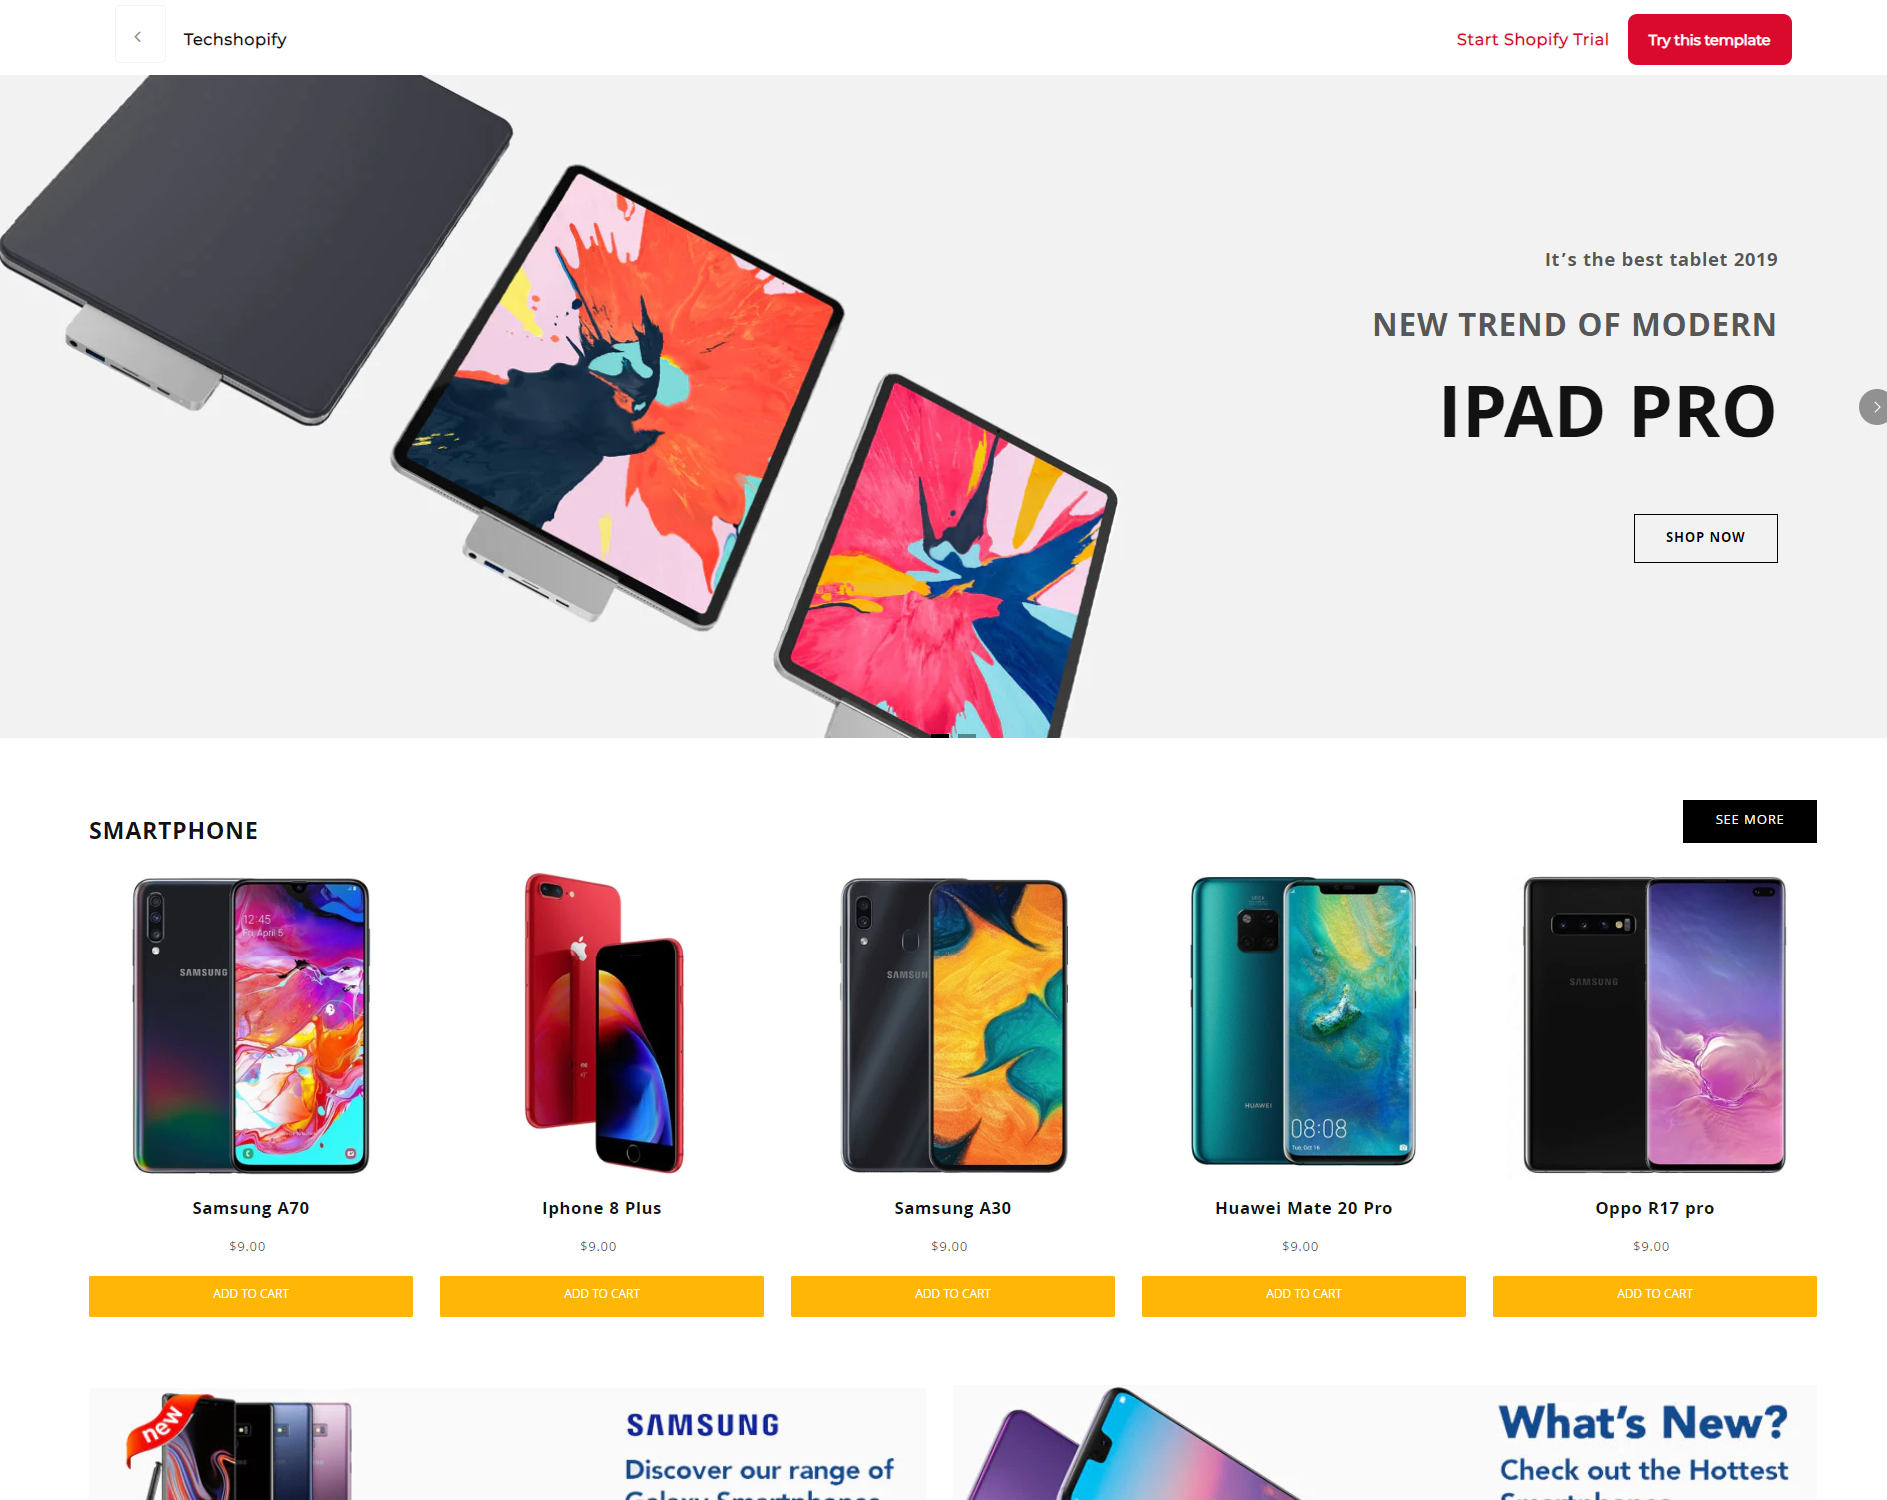Add the Iphone 8 Plus to cart

click(x=602, y=1295)
